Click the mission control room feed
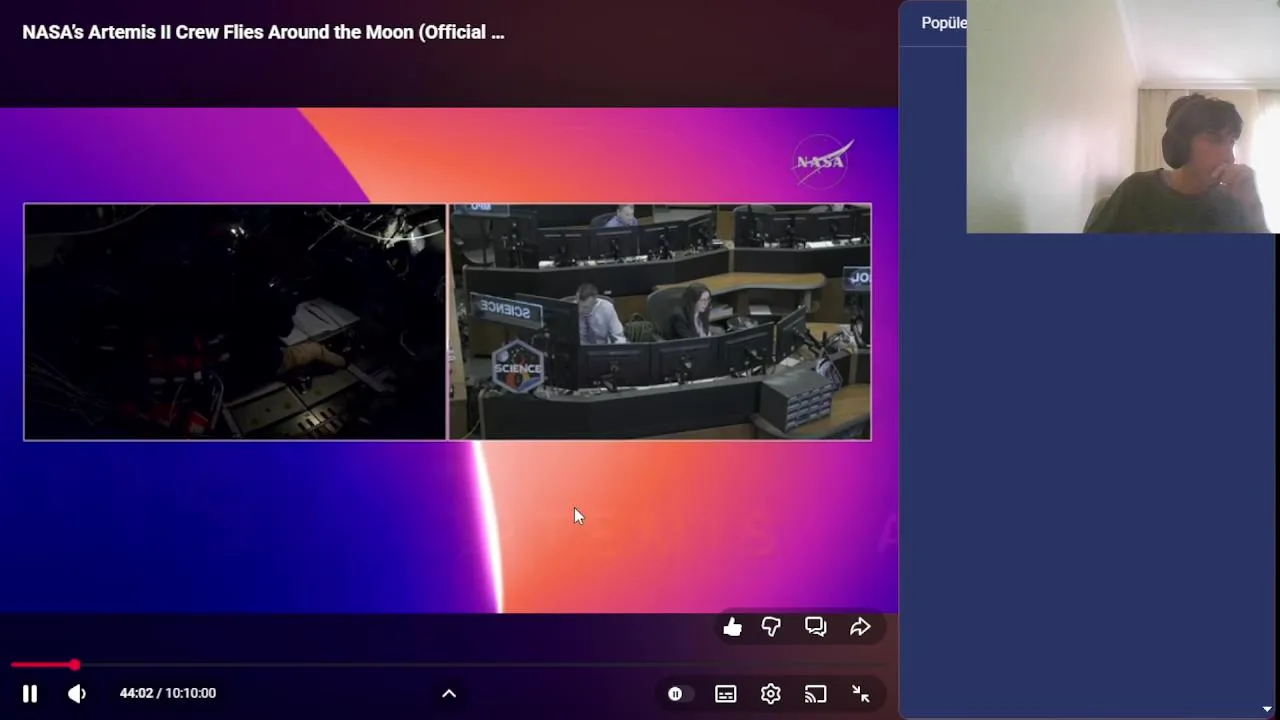Image resolution: width=1280 pixels, height=720 pixels. click(660, 322)
